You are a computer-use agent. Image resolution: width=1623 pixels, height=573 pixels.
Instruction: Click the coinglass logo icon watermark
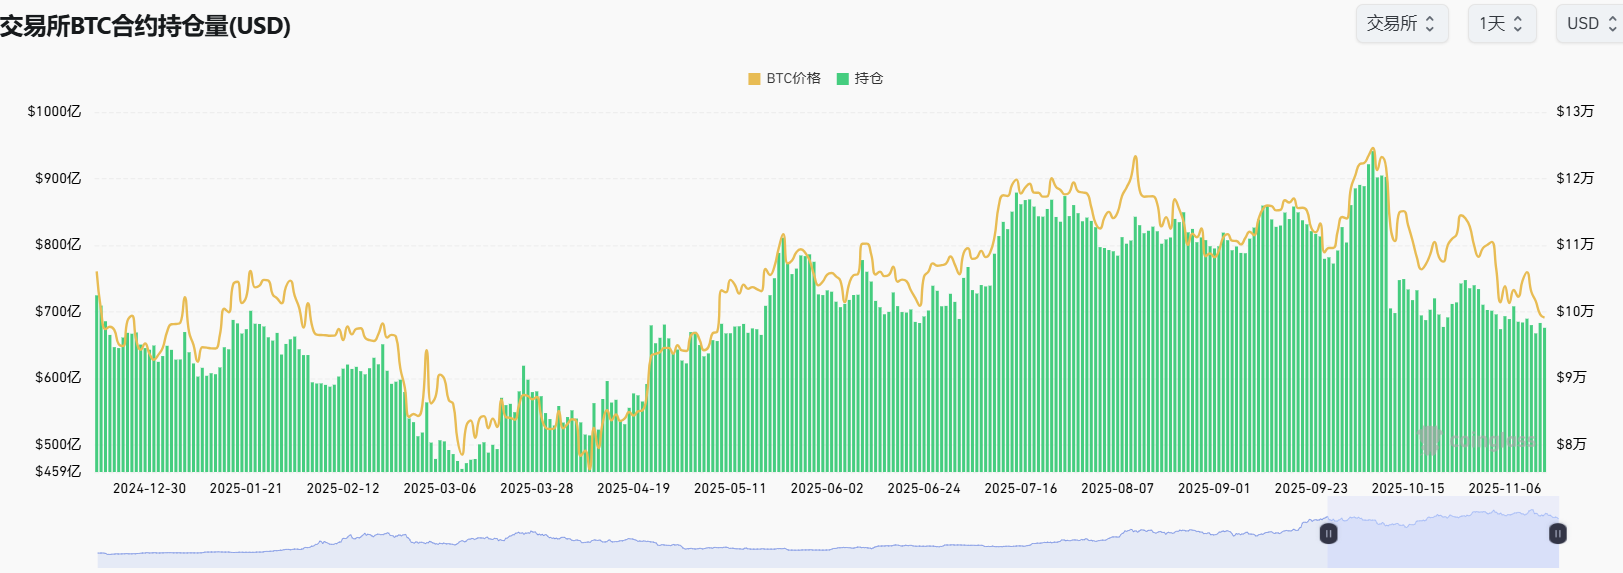(1430, 440)
